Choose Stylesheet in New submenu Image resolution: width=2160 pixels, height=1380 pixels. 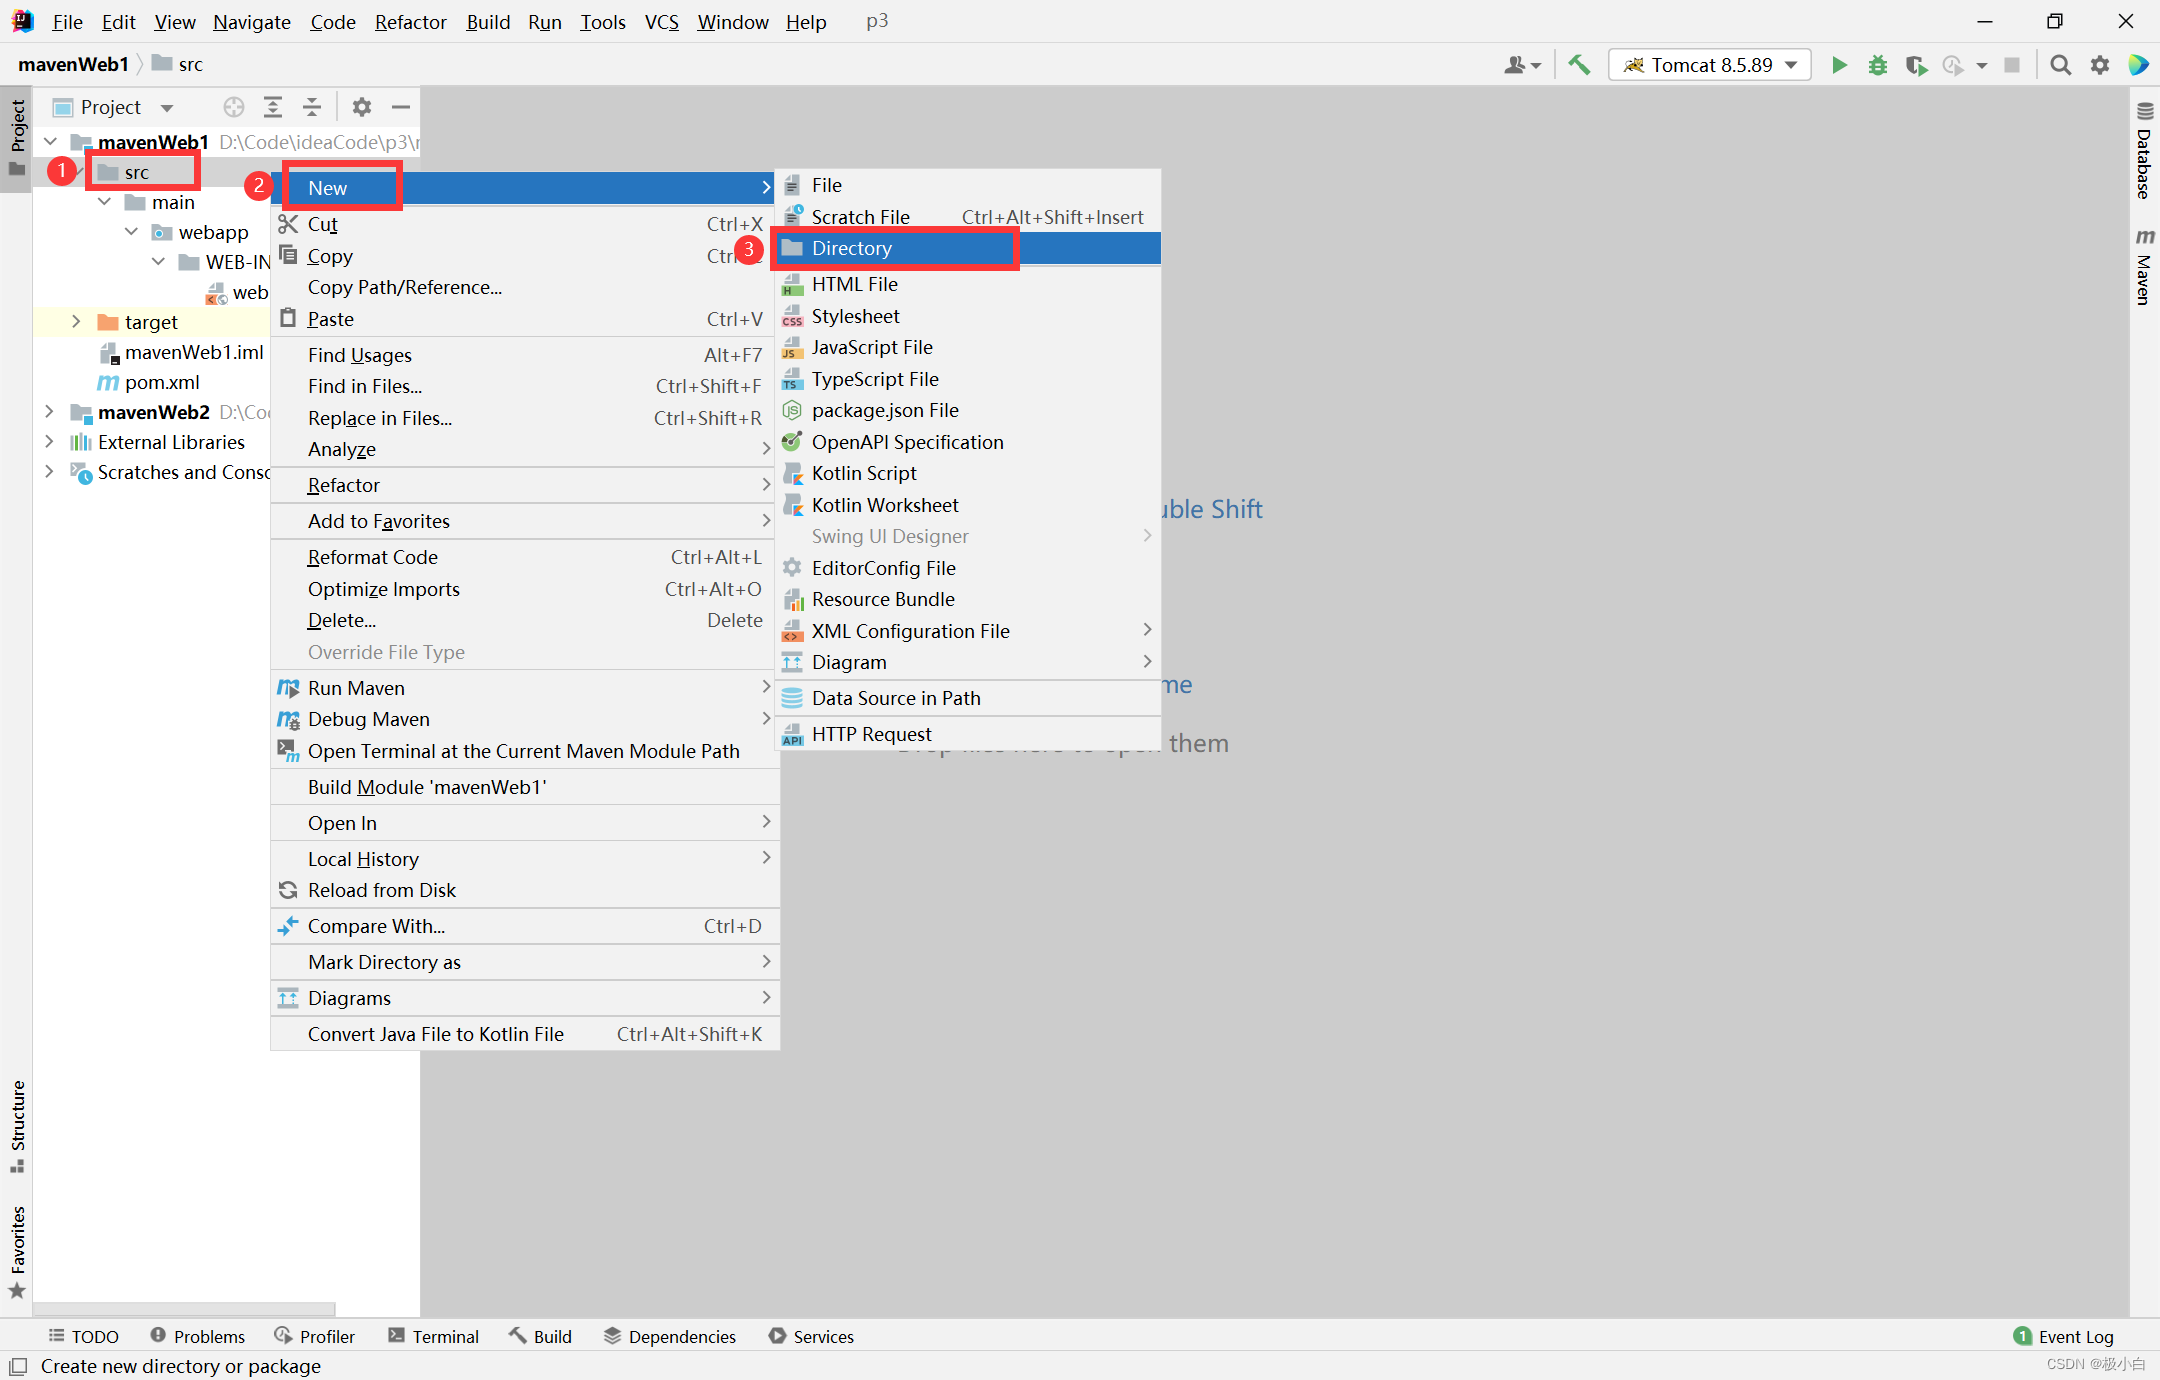click(x=968, y=316)
